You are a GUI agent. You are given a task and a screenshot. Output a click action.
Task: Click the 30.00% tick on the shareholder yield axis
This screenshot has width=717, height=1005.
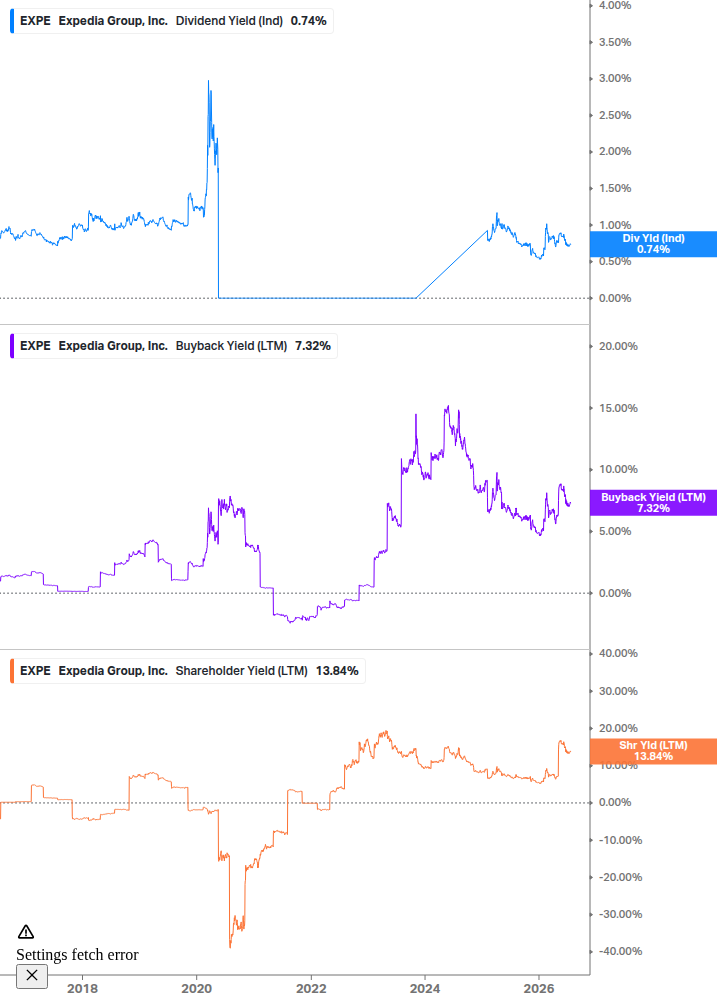pos(618,691)
